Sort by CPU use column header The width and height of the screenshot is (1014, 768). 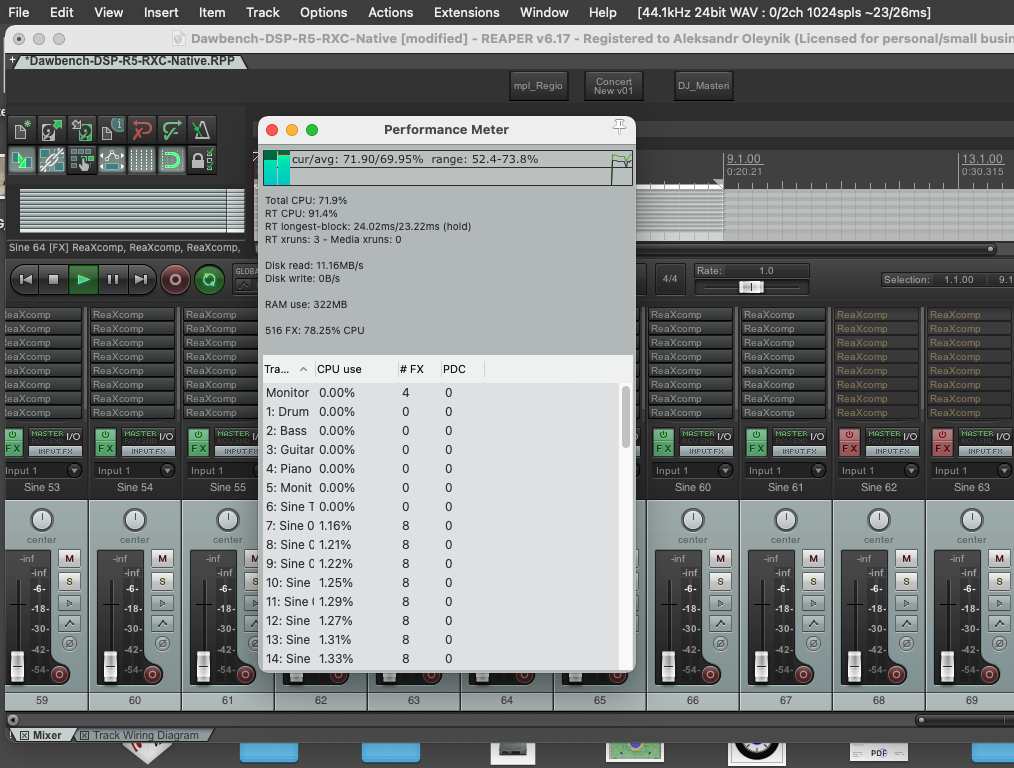pyautogui.click(x=356, y=369)
